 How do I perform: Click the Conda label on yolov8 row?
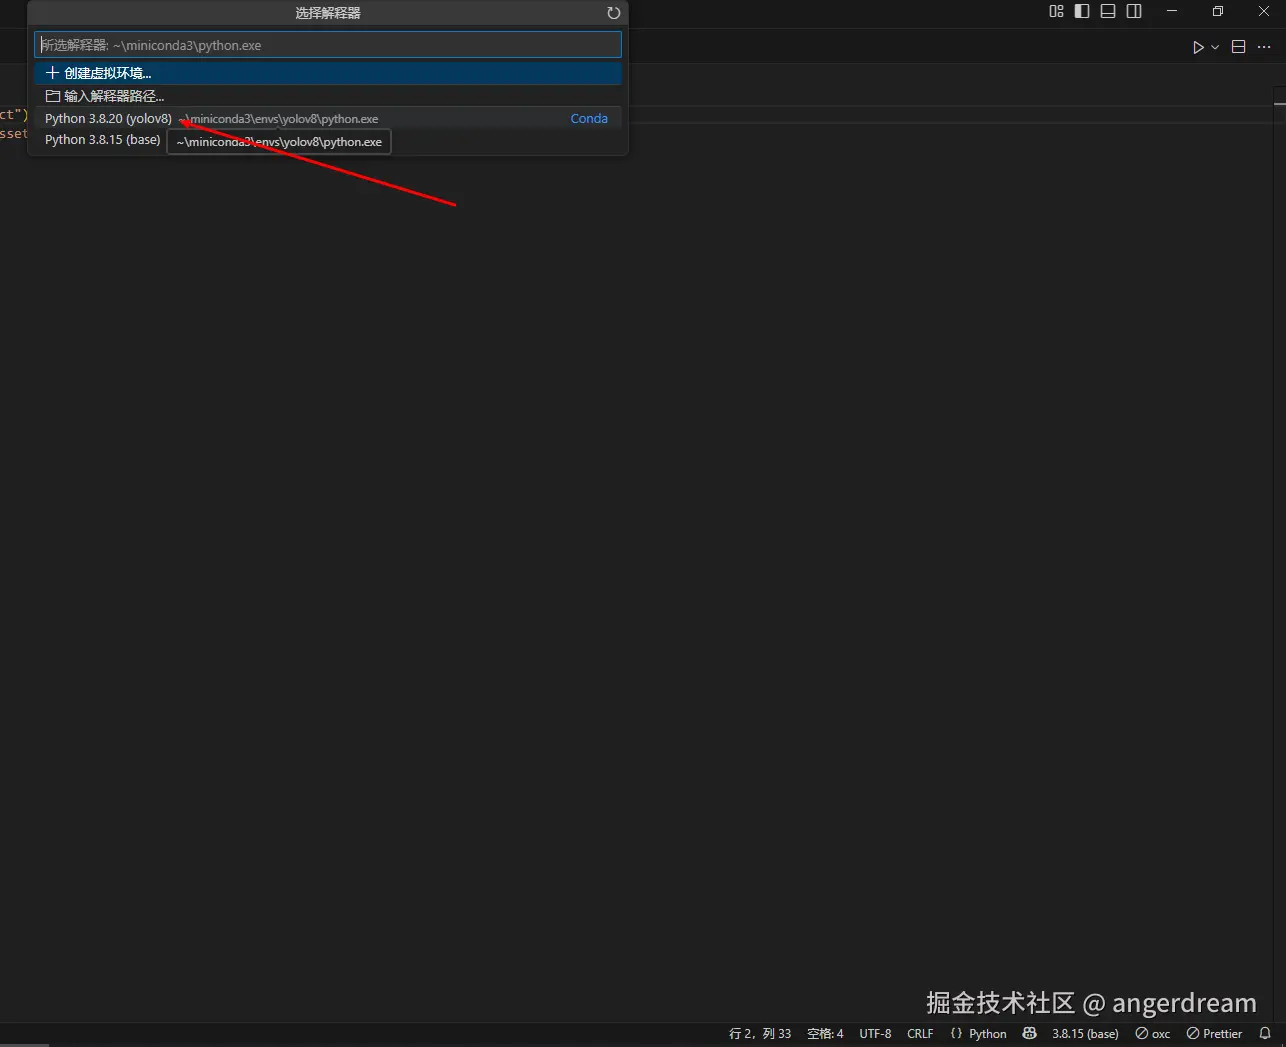(589, 118)
